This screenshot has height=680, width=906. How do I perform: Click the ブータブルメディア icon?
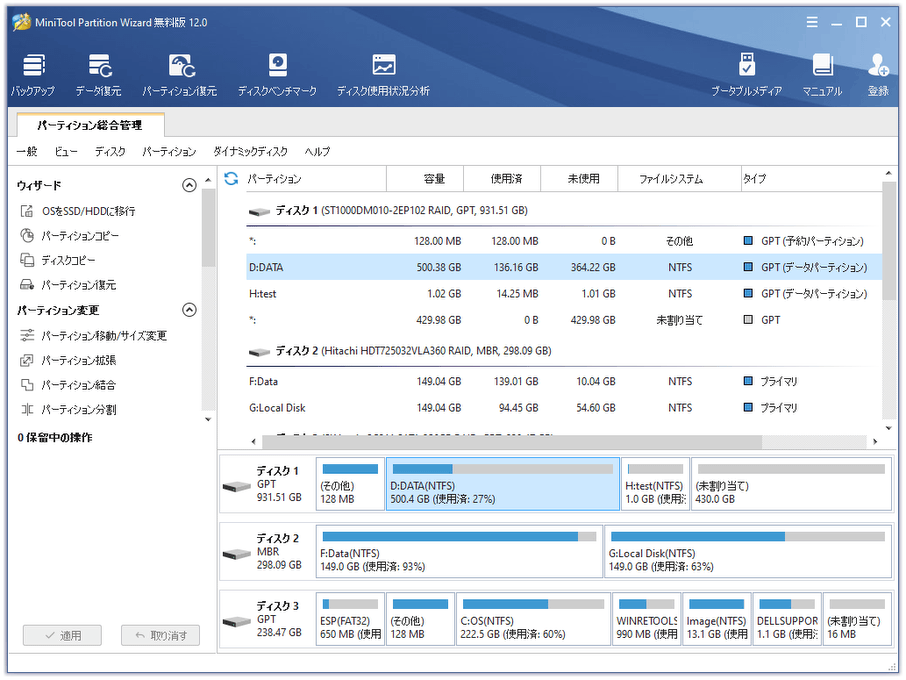tap(746, 74)
